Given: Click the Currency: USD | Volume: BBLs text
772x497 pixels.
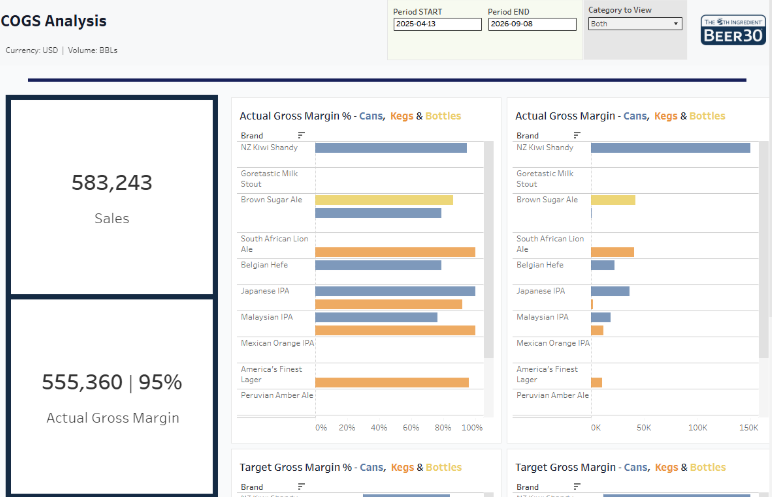Looking at the screenshot, I should 62,50.
